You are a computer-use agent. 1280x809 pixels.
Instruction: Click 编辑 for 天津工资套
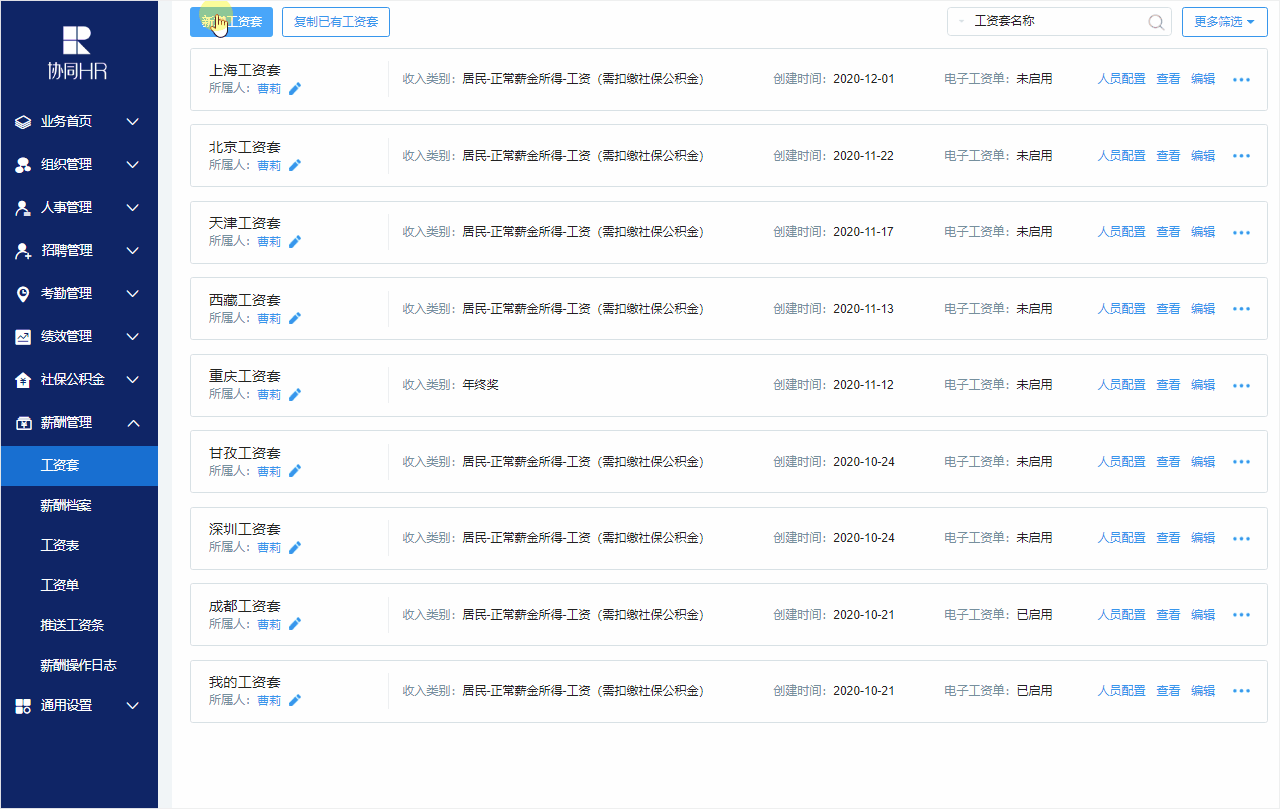click(1203, 232)
